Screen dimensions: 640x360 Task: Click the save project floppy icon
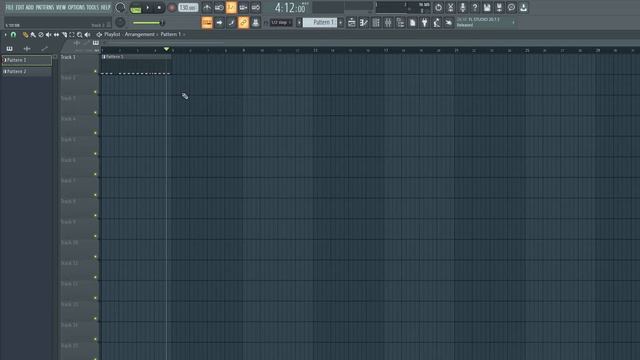[487, 7]
